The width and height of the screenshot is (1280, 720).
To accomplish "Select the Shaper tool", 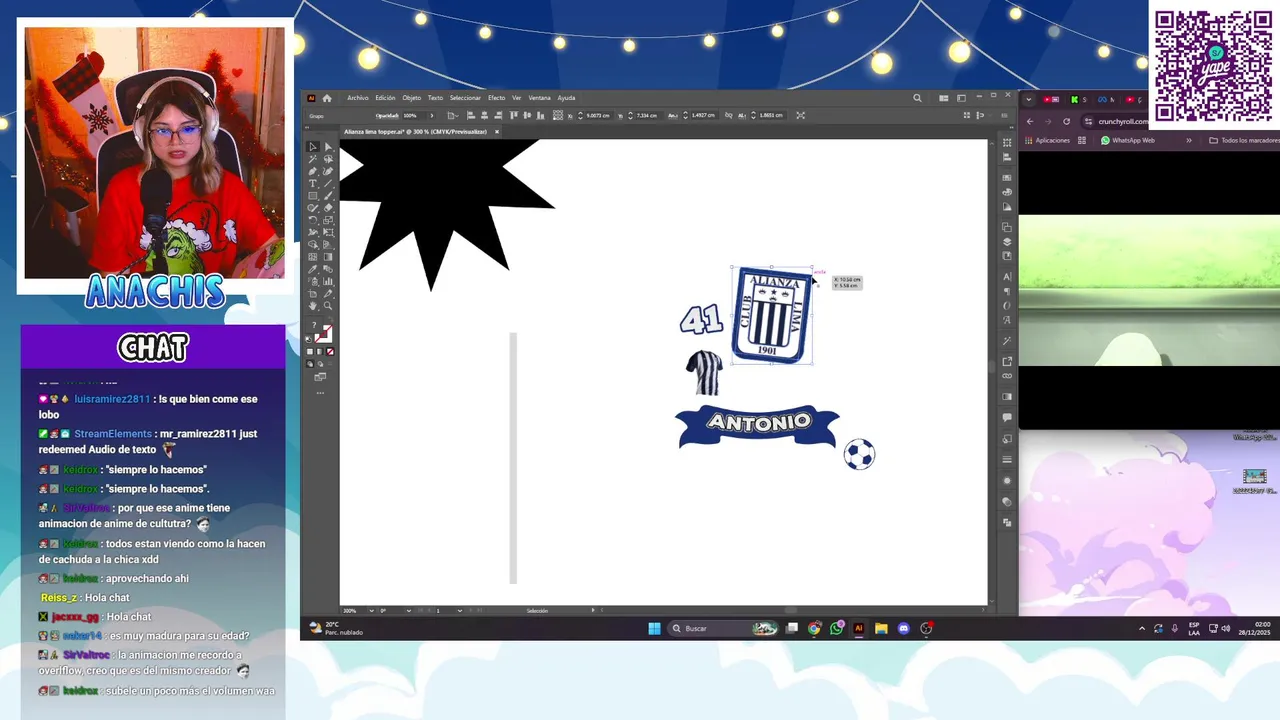I will 313,207.
